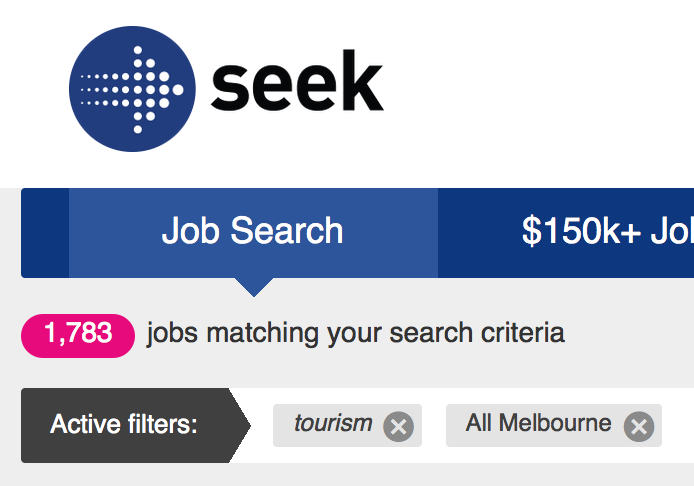This screenshot has height=486, width=694.
Task: Click the empty filter bar right of All Melbourne
Action: click(677, 425)
